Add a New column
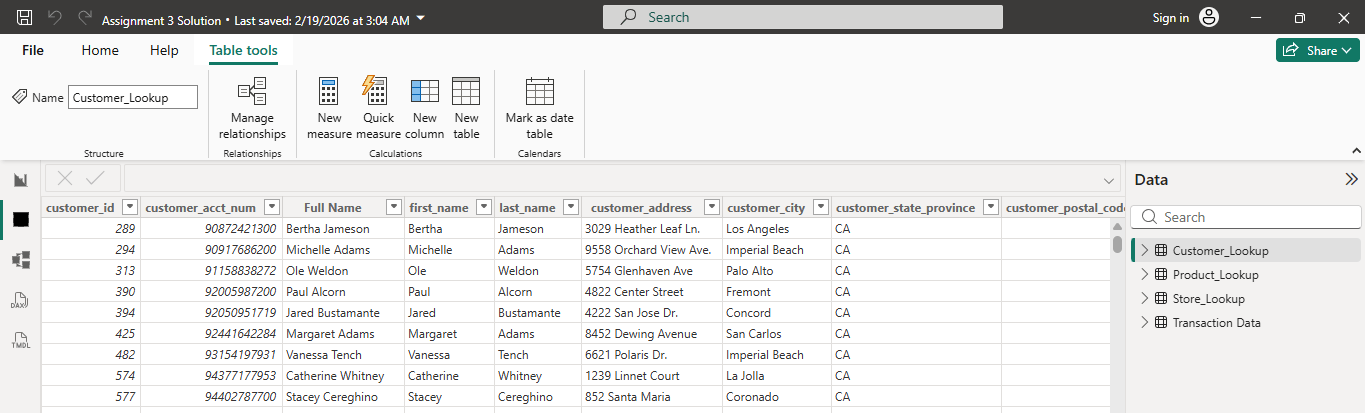This screenshot has height=413, width=1365. (425, 108)
